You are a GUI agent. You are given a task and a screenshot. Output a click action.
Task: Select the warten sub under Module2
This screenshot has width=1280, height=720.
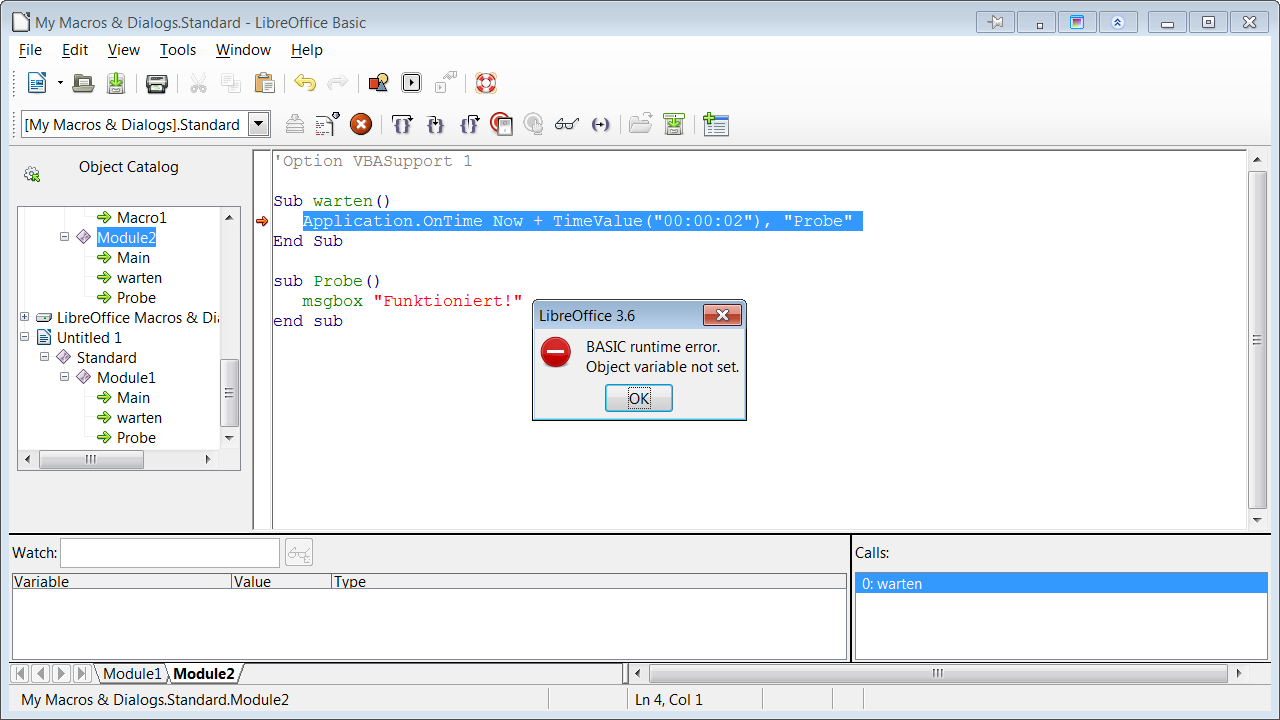tap(139, 277)
